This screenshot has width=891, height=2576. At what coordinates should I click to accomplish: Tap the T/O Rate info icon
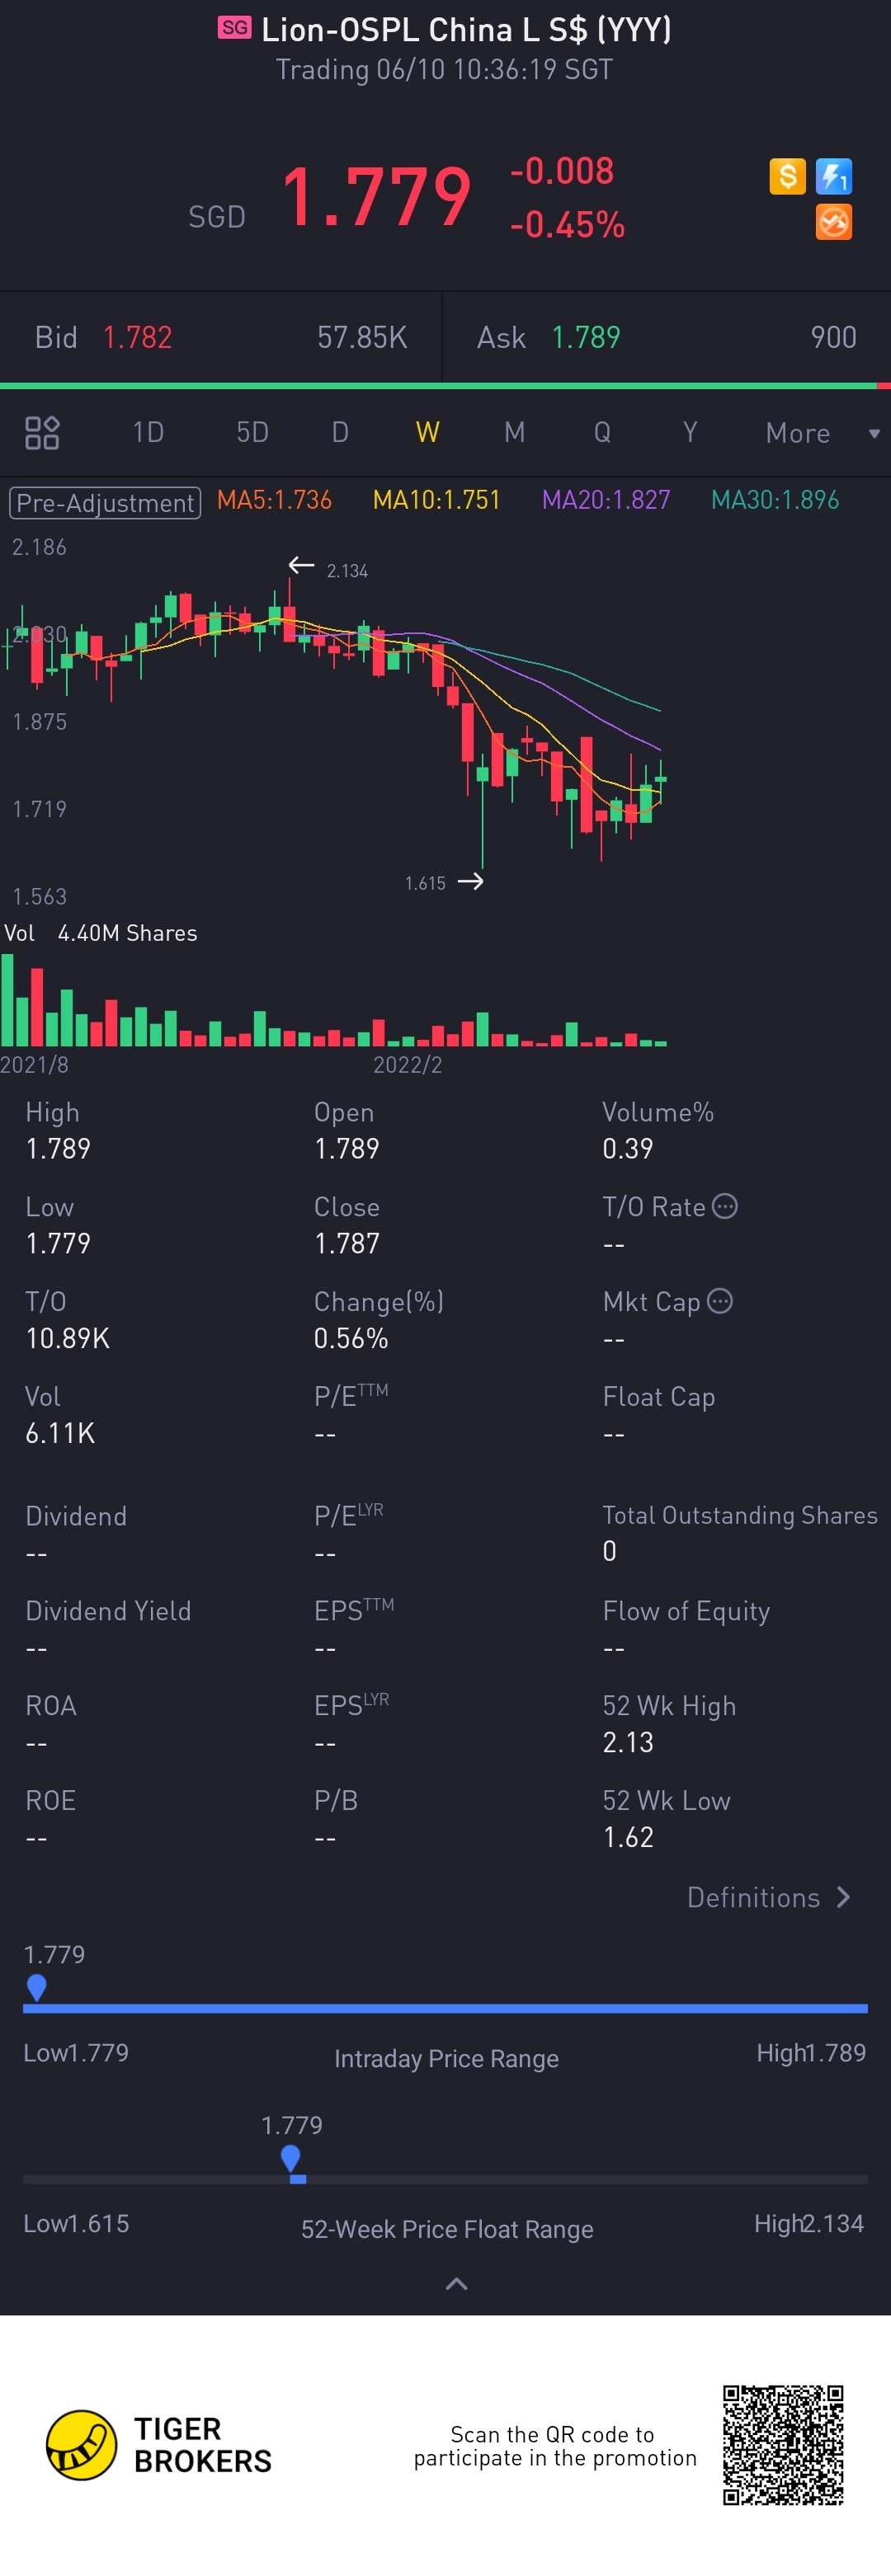pos(725,1206)
